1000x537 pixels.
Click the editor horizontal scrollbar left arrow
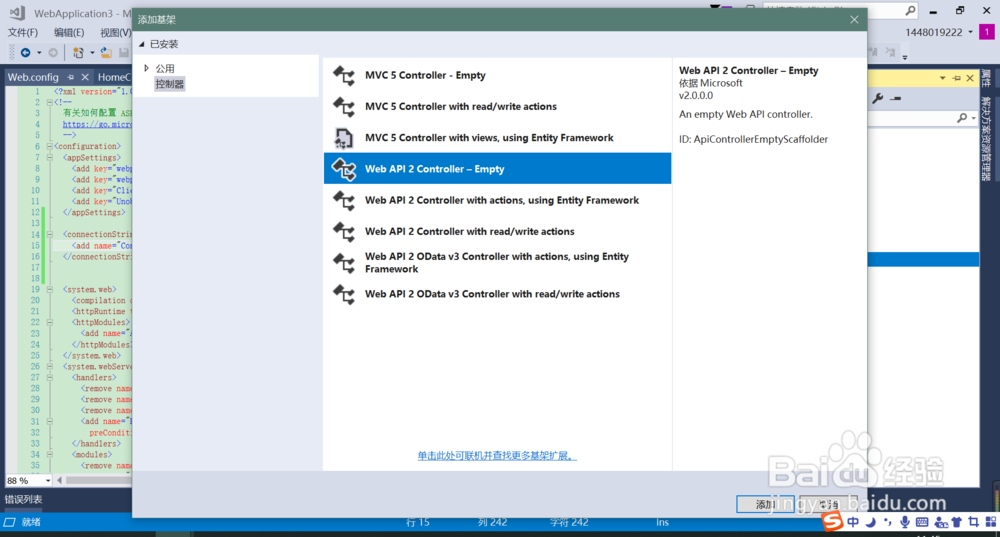click(59, 480)
